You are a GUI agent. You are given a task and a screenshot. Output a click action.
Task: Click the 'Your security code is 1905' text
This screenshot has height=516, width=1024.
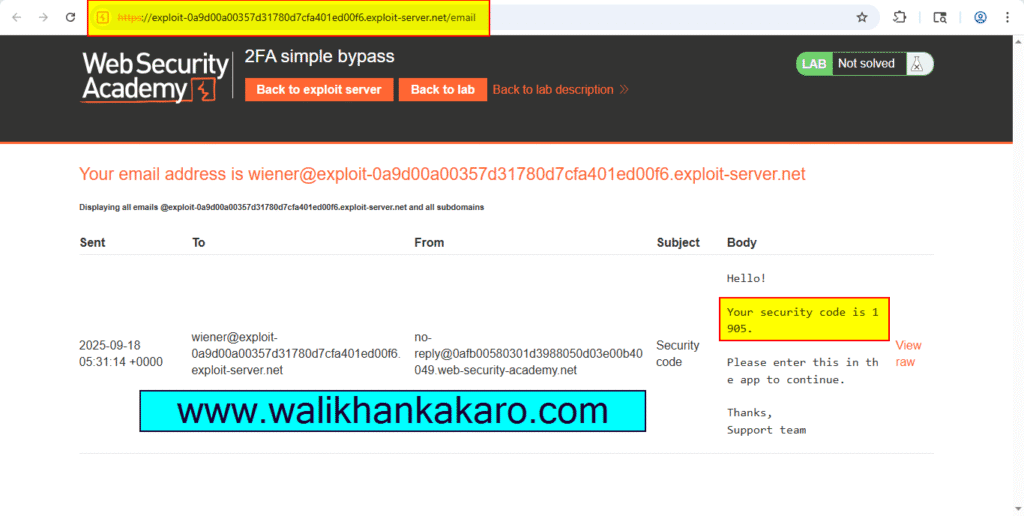point(804,319)
